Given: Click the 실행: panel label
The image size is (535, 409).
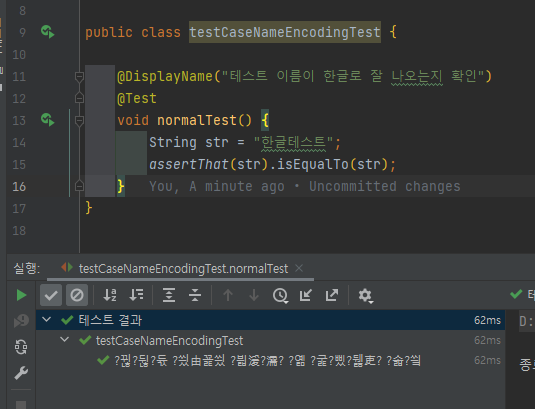Looking at the screenshot, I should [x=27, y=269].
